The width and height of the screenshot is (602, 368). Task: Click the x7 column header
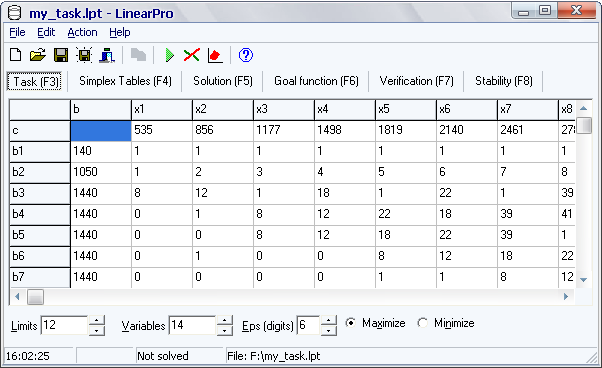coord(528,110)
